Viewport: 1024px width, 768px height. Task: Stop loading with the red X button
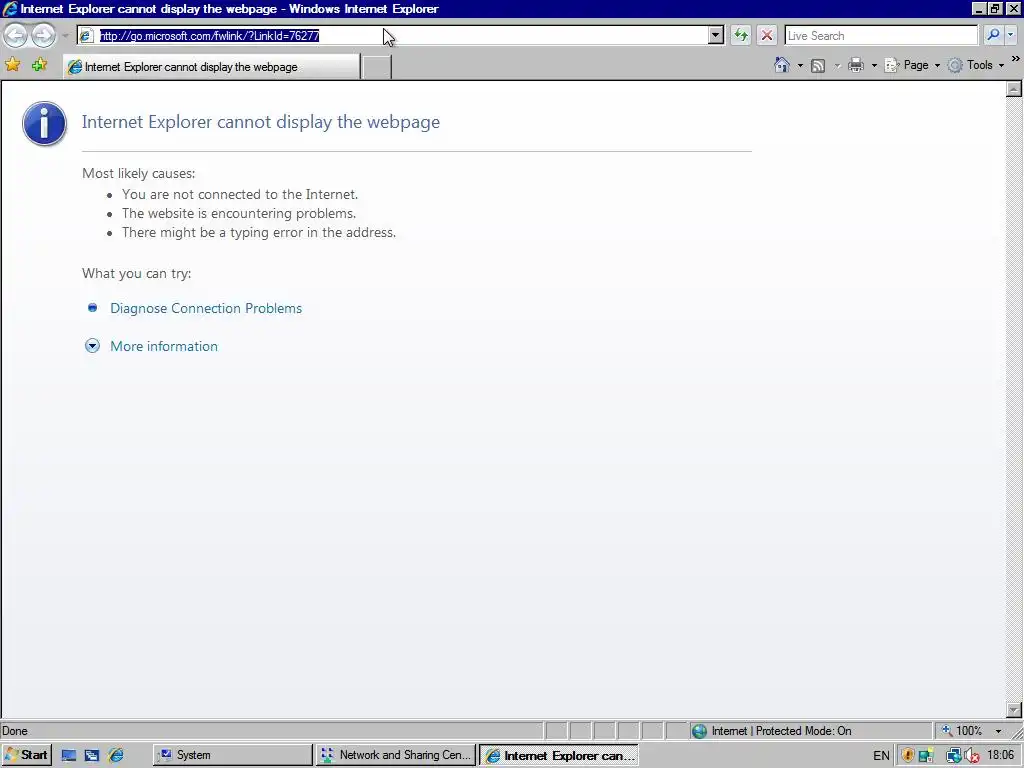[767, 35]
